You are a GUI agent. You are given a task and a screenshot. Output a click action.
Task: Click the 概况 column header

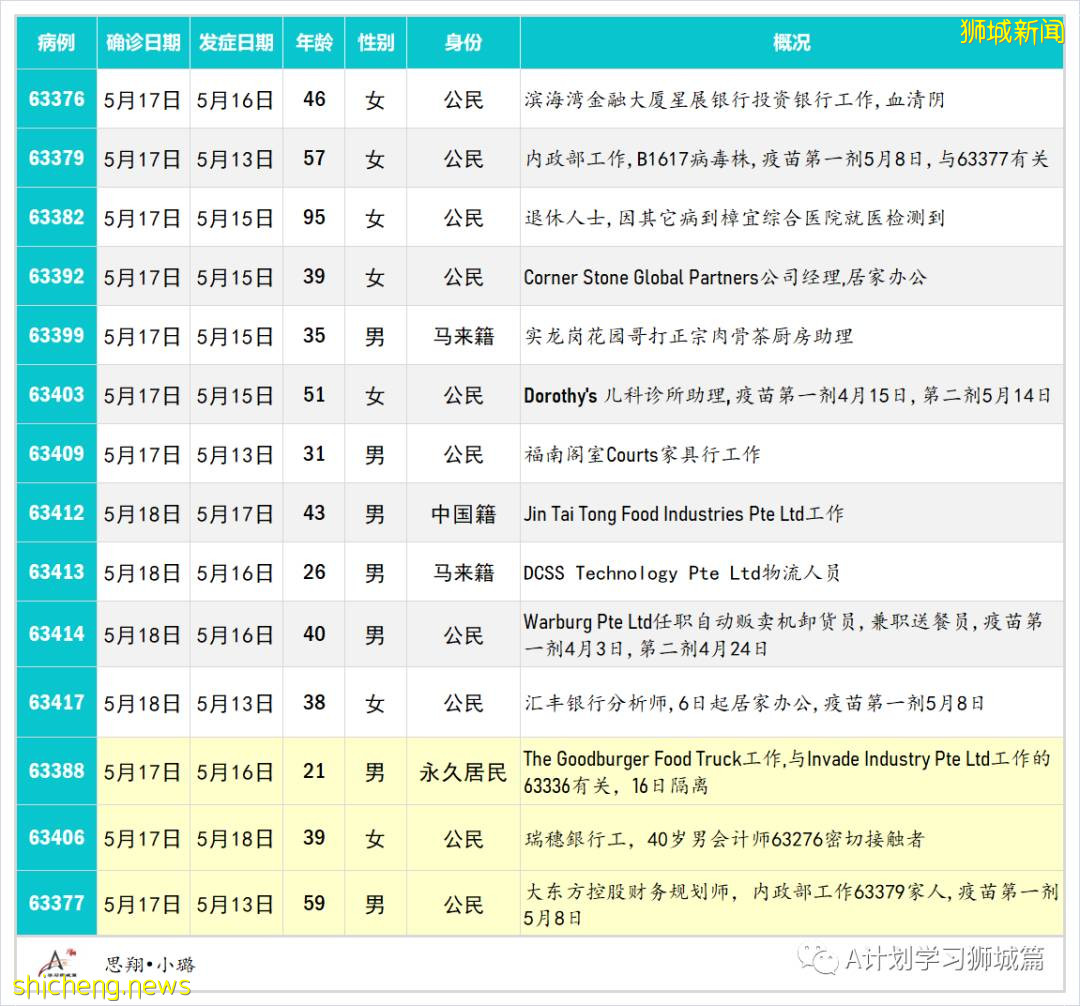tap(791, 43)
